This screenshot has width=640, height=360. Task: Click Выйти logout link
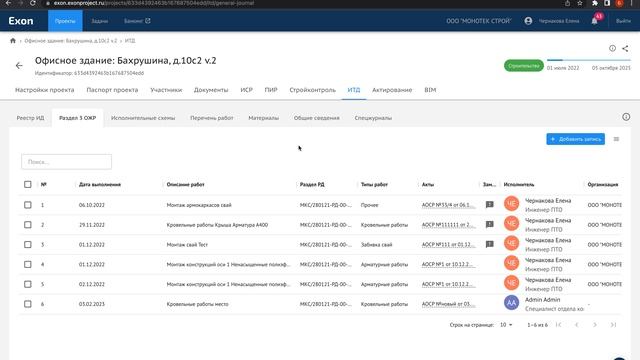[623, 21]
